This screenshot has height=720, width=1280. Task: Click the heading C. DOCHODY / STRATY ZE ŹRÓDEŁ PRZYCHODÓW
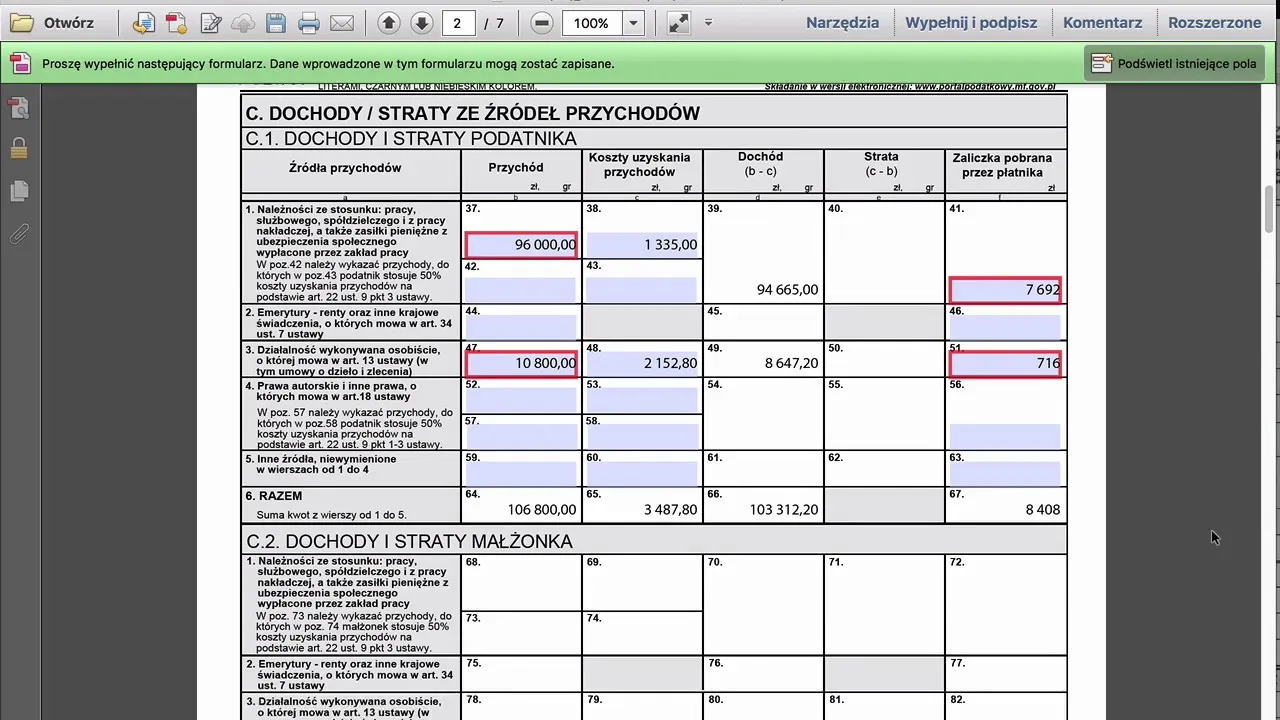(472, 113)
